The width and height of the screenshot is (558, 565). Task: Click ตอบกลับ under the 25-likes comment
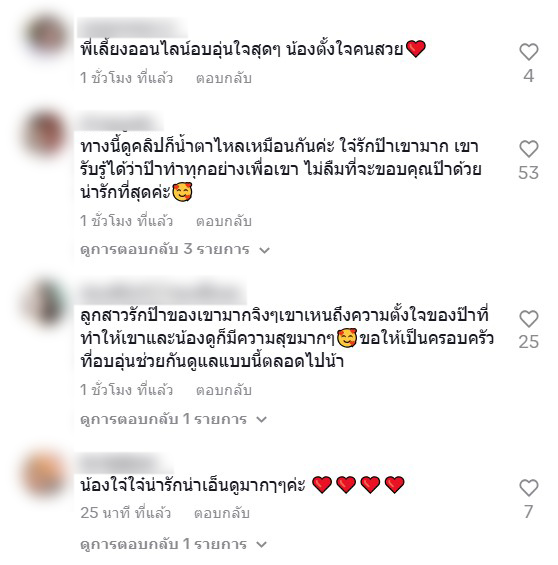223,390
